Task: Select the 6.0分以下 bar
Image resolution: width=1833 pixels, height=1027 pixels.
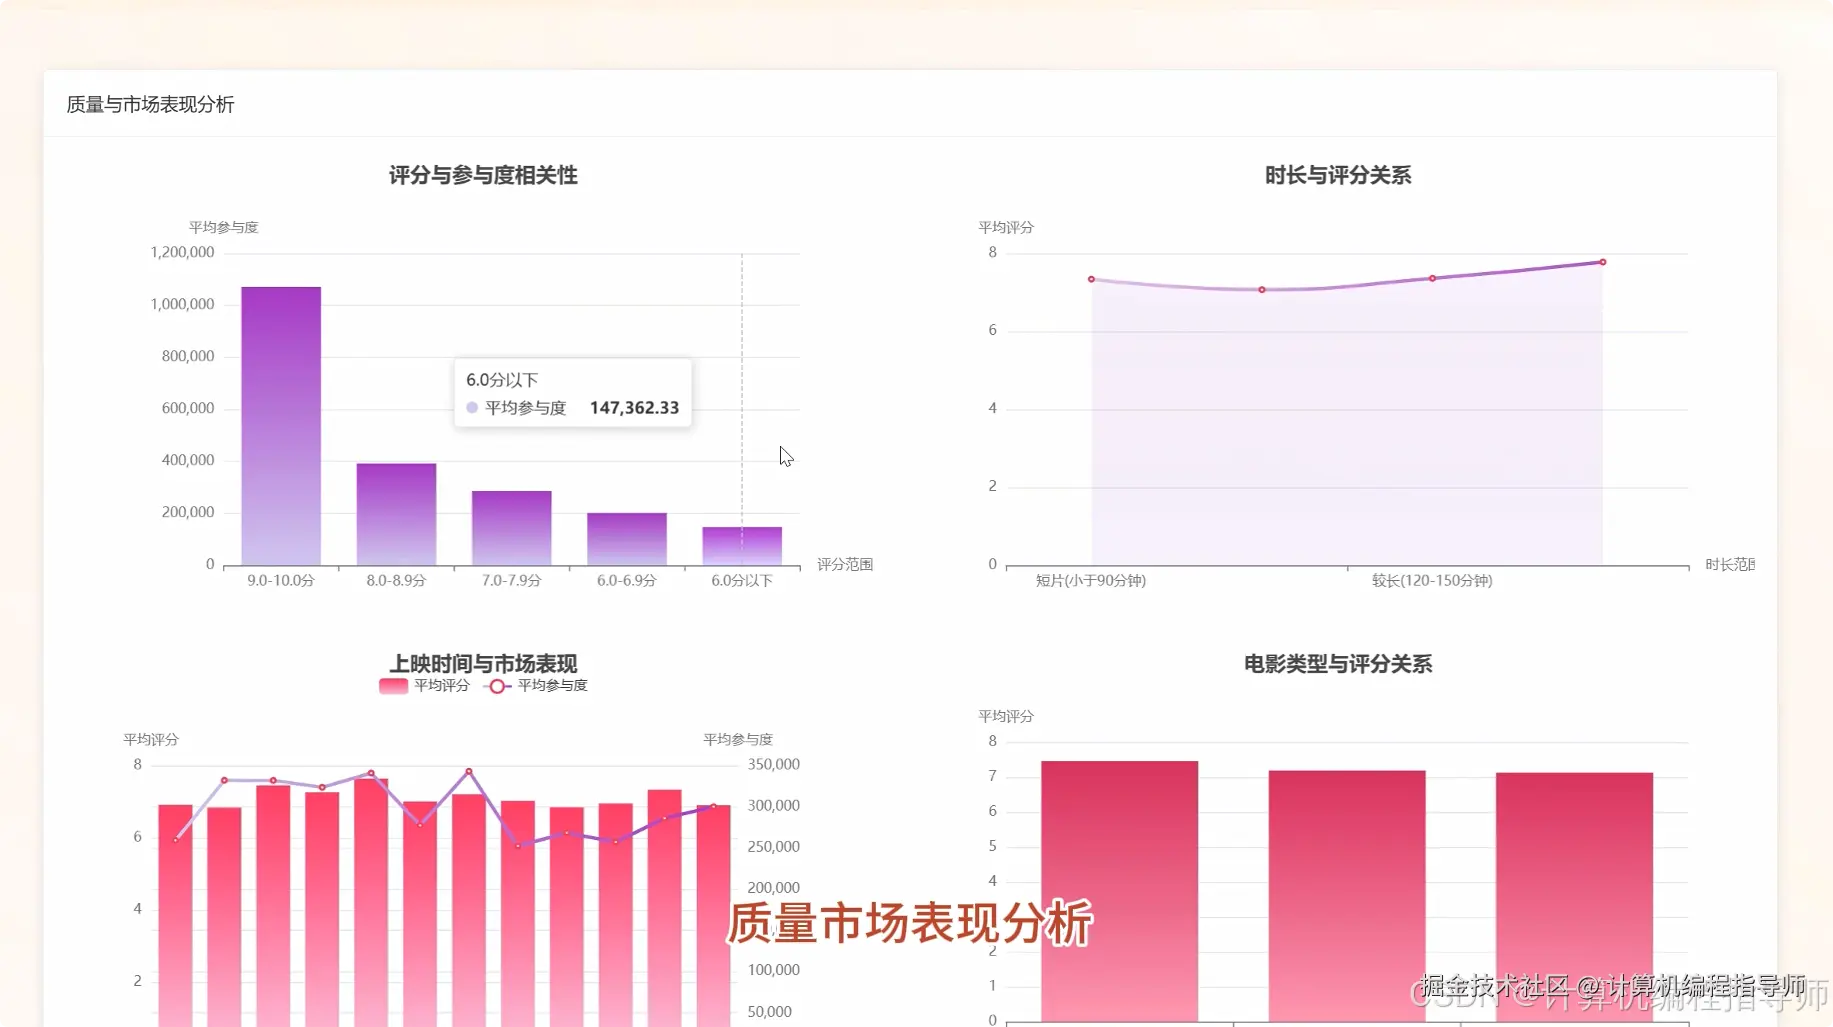Action: coord(742,545)
